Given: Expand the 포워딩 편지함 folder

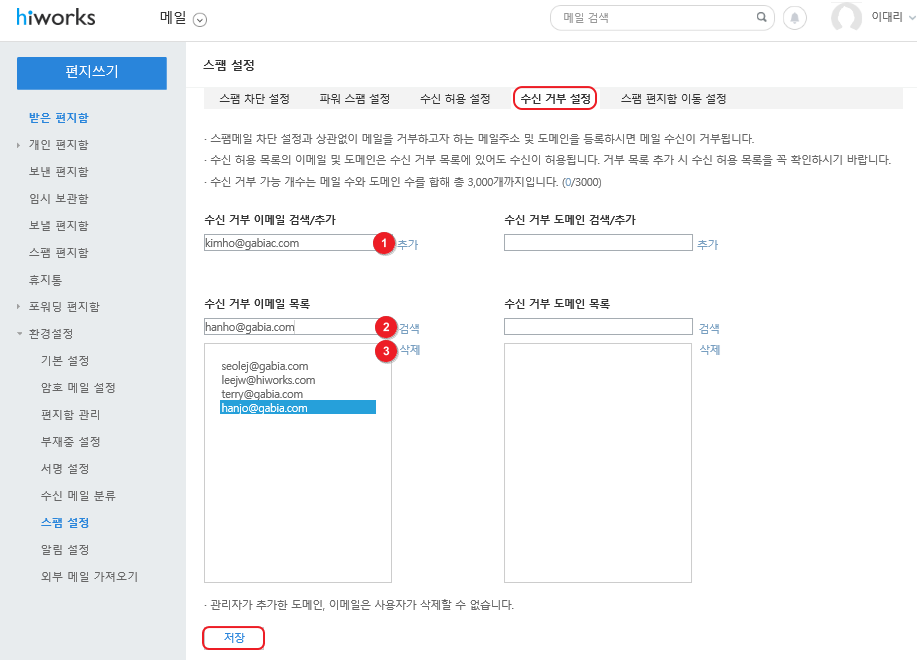Looking at the screenshot, I should [x=19, y=307].
